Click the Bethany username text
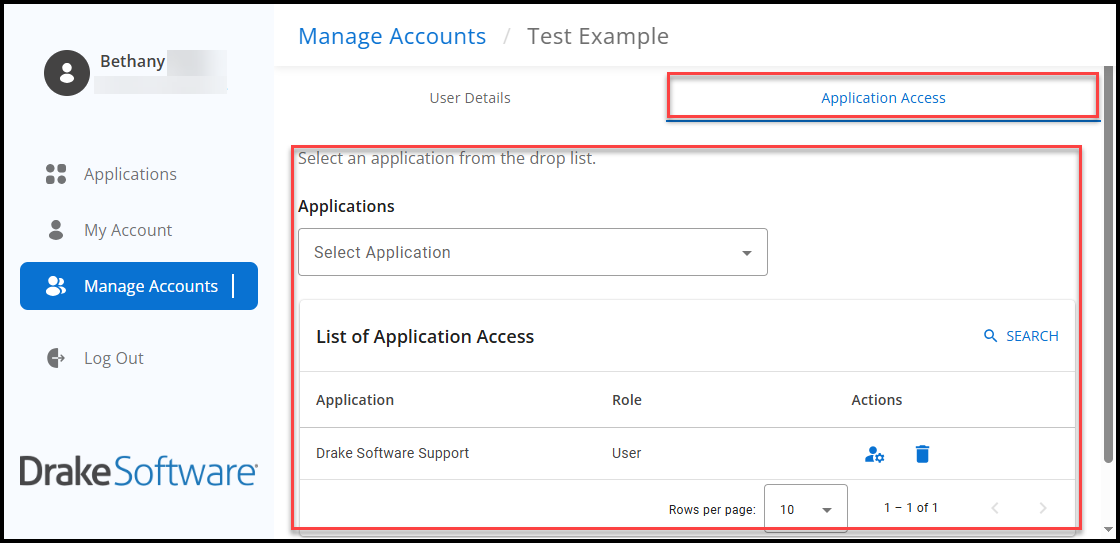This screenshot has height=543, width=1120. pos(133,61)
